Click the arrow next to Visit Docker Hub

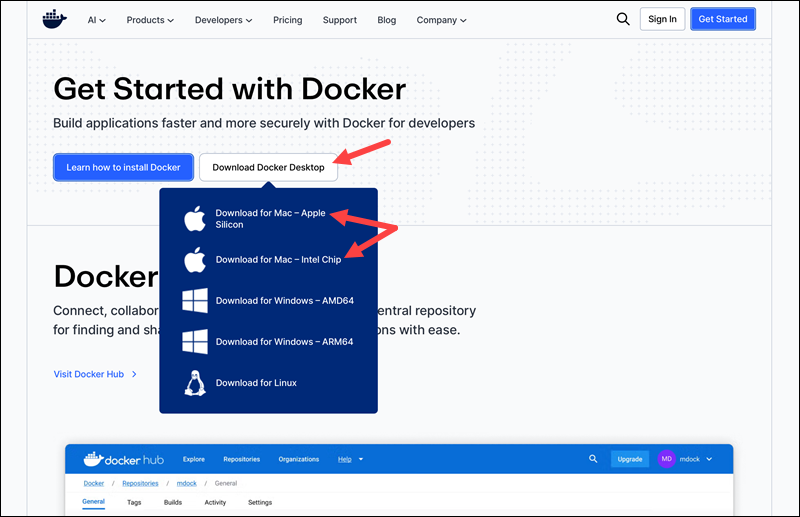(134, 374)
